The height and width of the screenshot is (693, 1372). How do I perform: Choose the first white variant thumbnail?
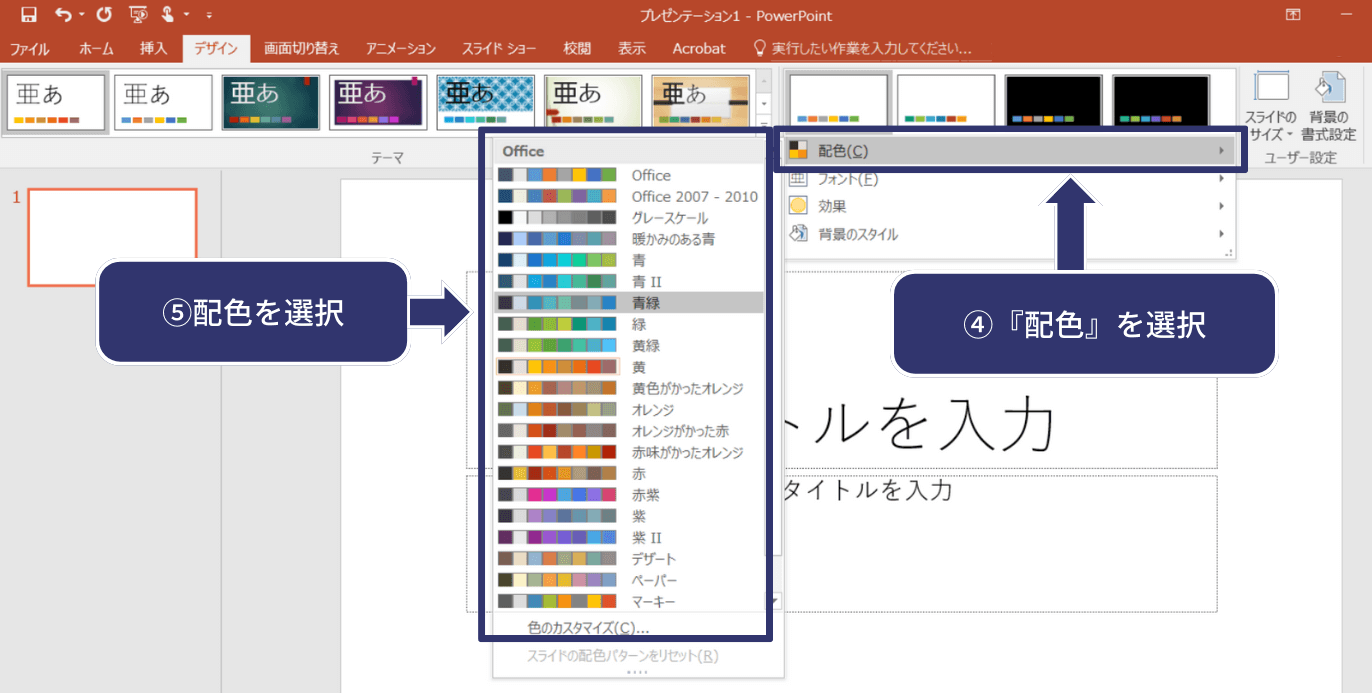838,101
